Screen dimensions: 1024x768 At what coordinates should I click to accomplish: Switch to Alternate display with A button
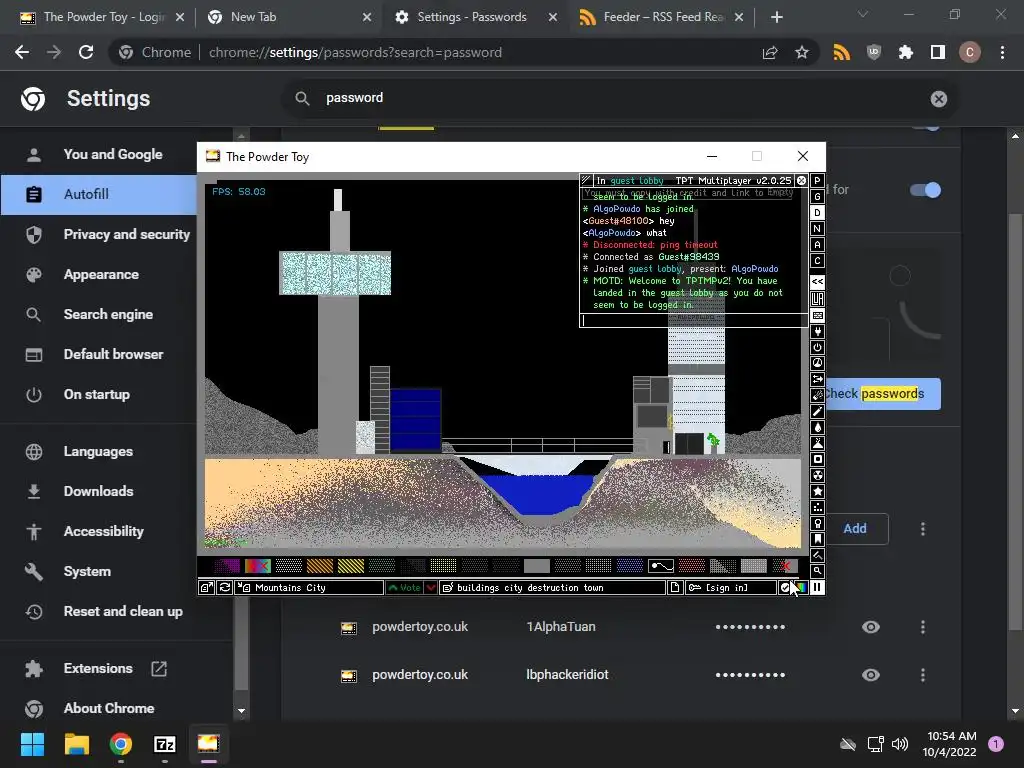[817, 244]
